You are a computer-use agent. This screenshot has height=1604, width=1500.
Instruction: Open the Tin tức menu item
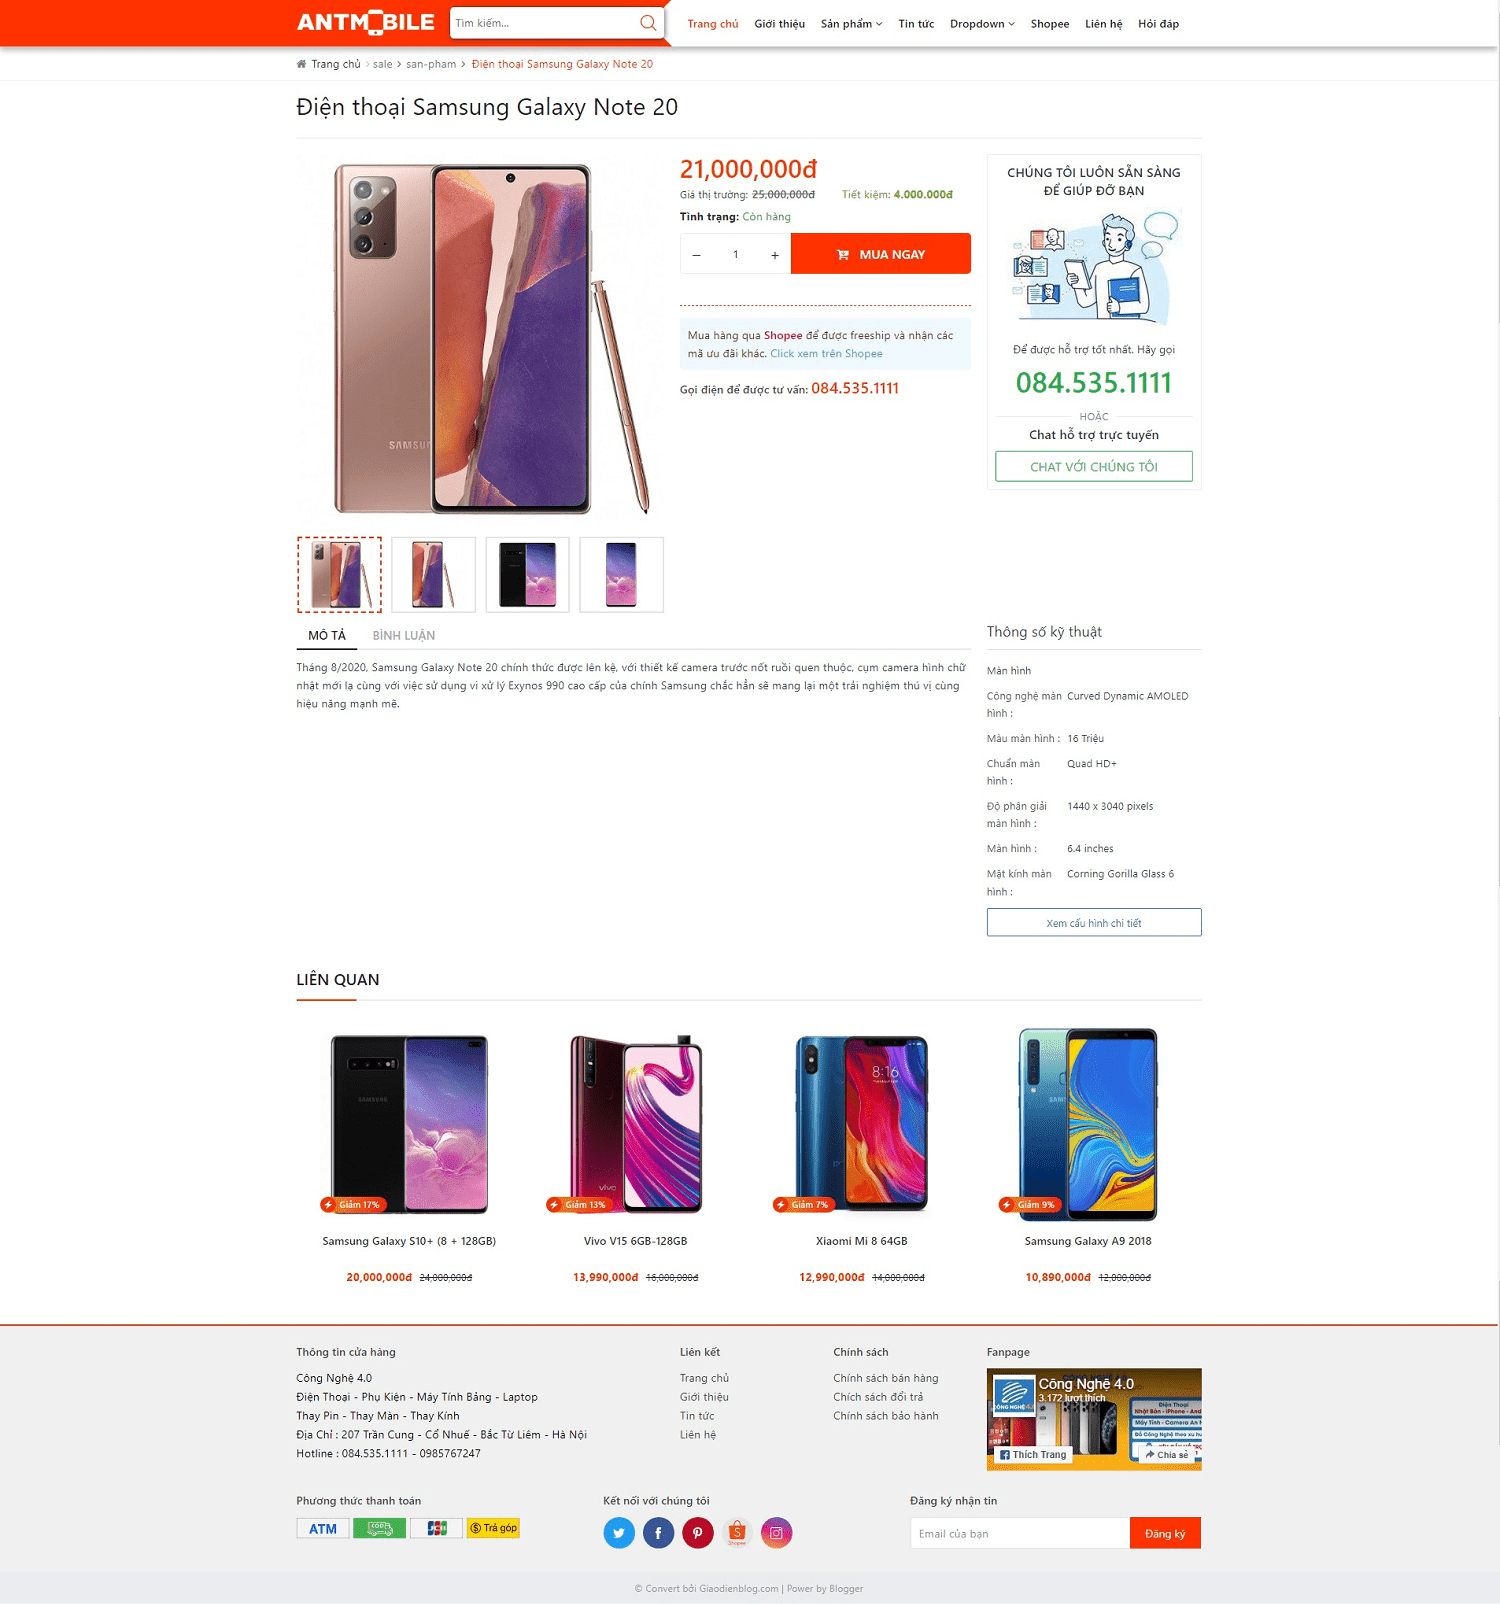coord(916,24)
